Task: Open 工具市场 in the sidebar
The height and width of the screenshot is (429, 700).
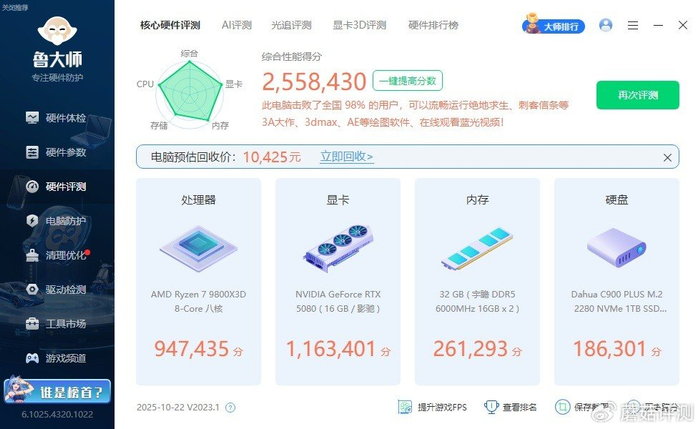Action: click(56, 324)
